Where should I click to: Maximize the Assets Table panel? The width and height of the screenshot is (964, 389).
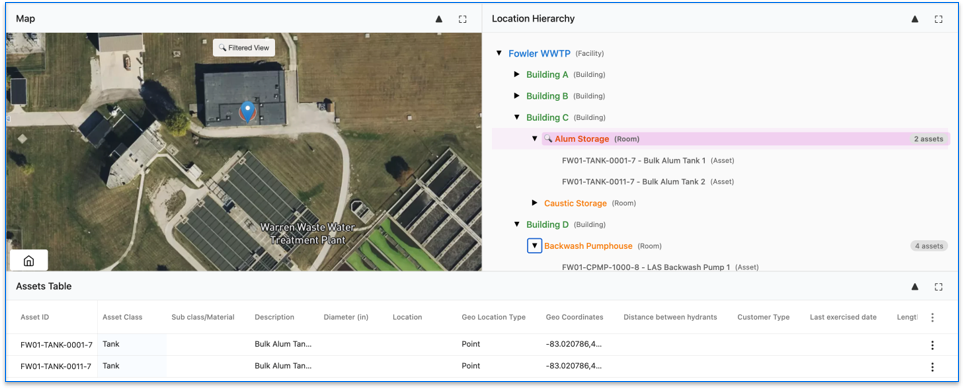pyautogui.click(x=938, y=286)
